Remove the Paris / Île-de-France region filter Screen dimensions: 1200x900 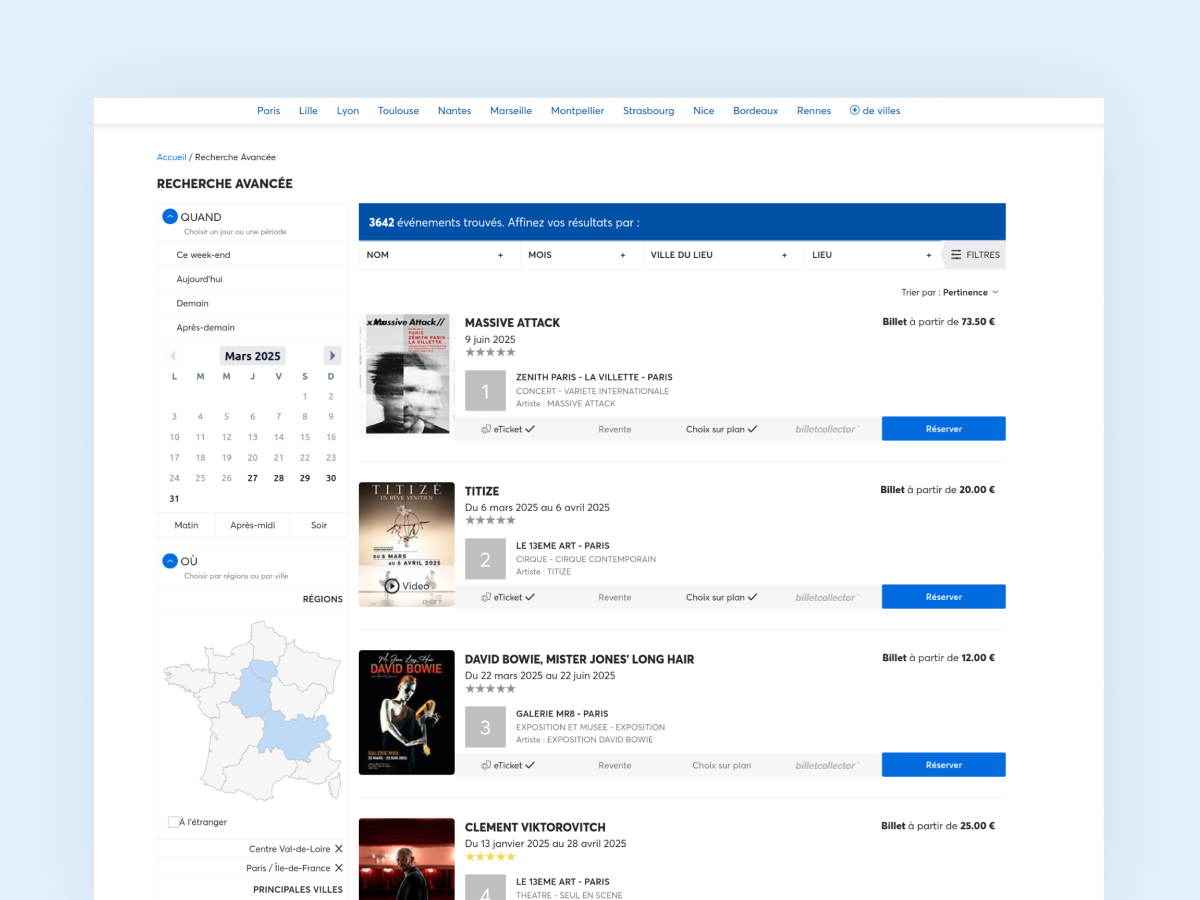(339, 868)
